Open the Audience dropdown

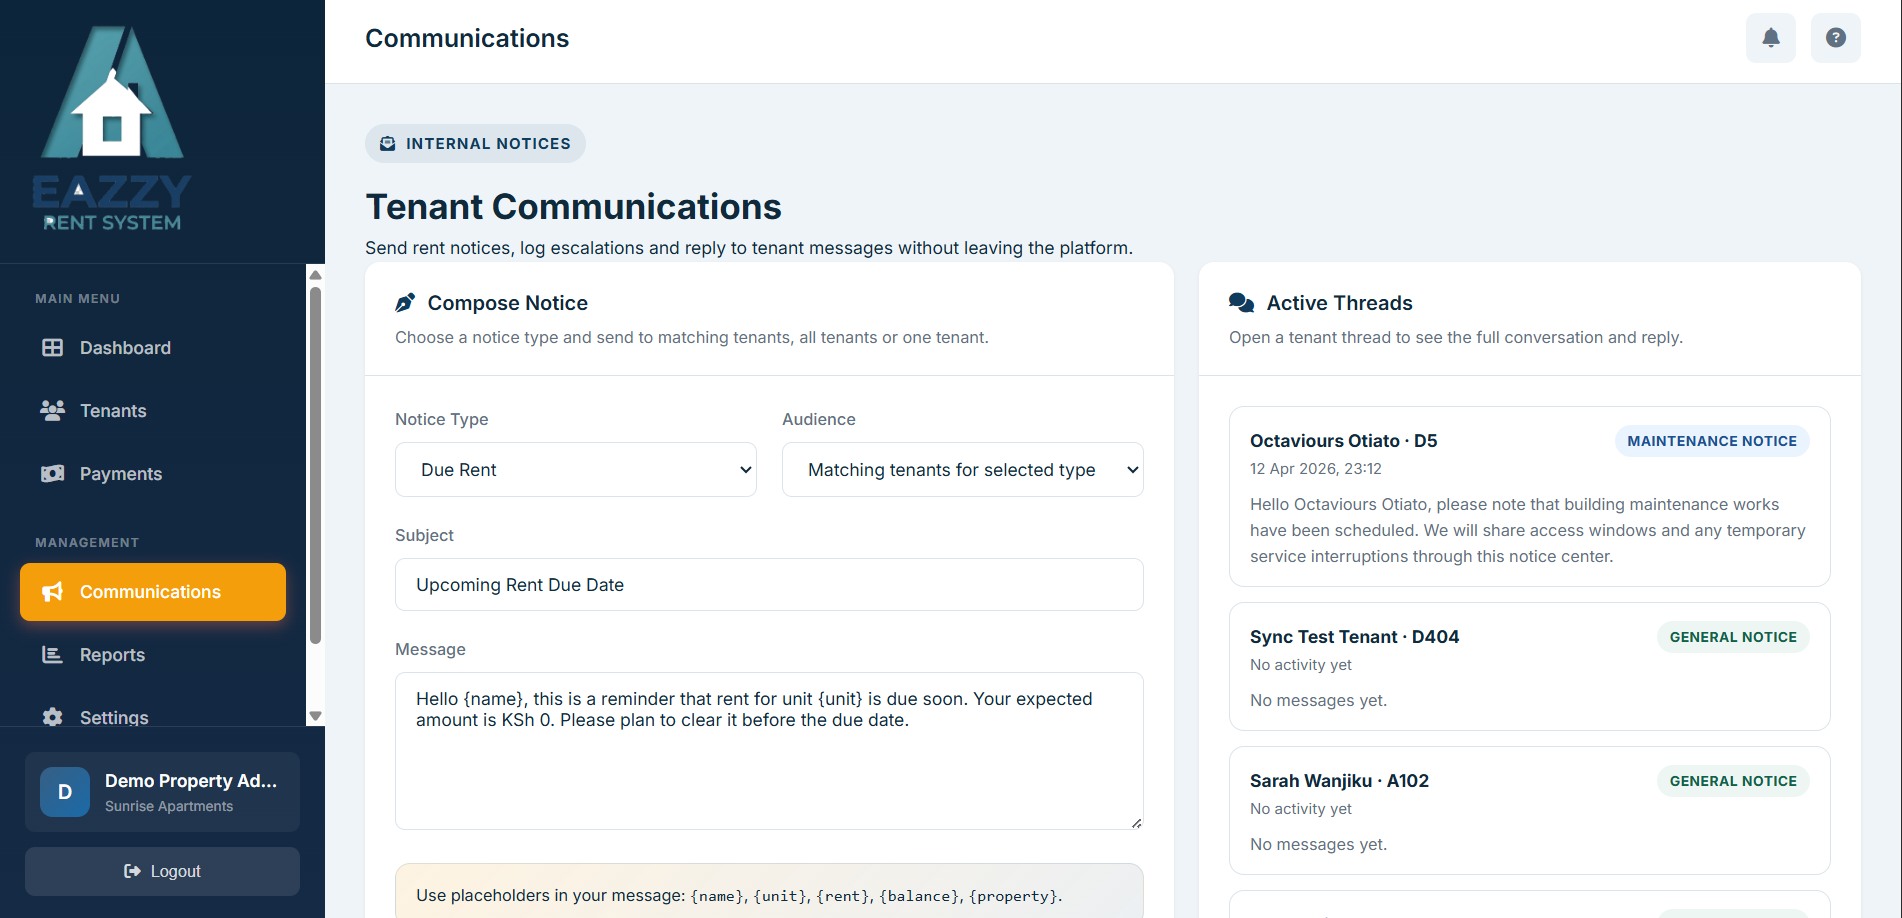[x=962, y=470]
